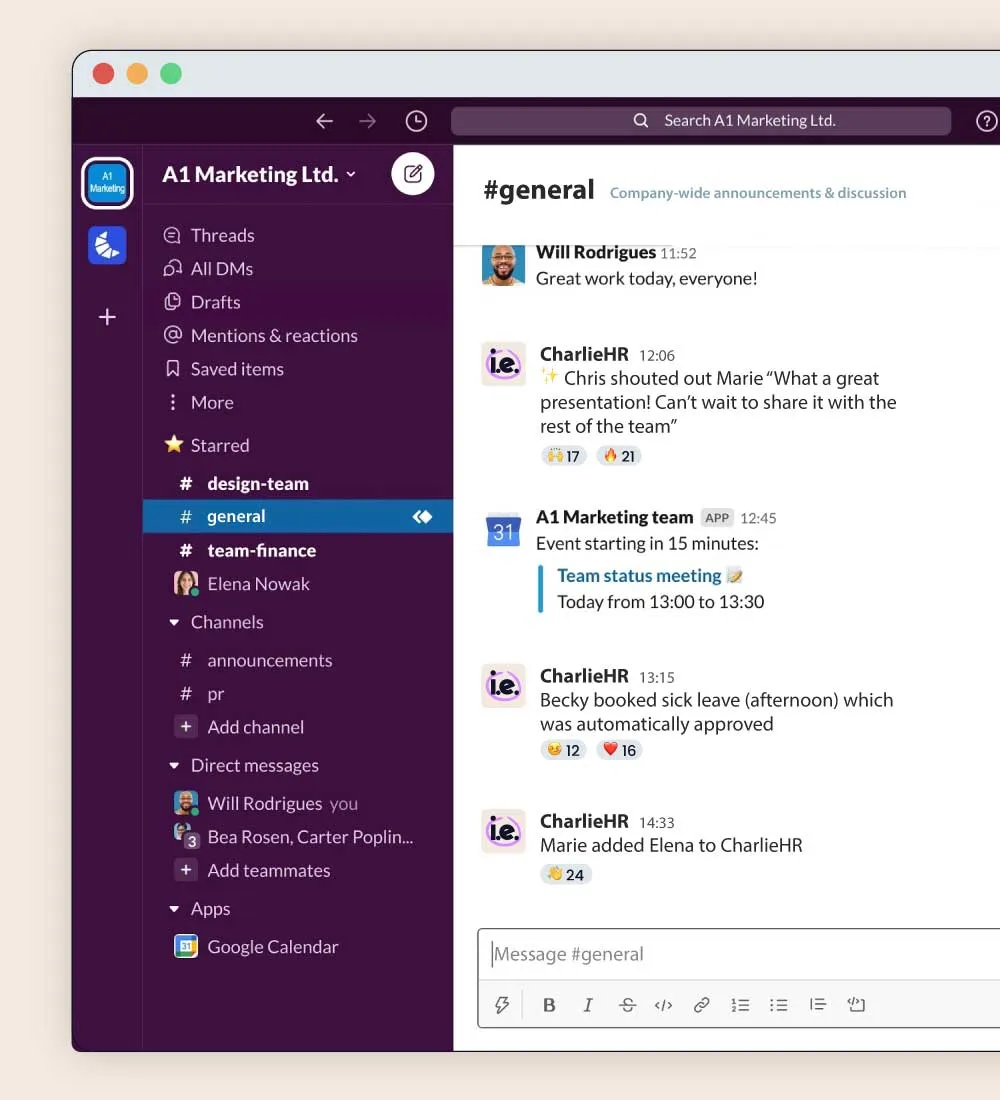Click the compose new message button

click(413, 173)
